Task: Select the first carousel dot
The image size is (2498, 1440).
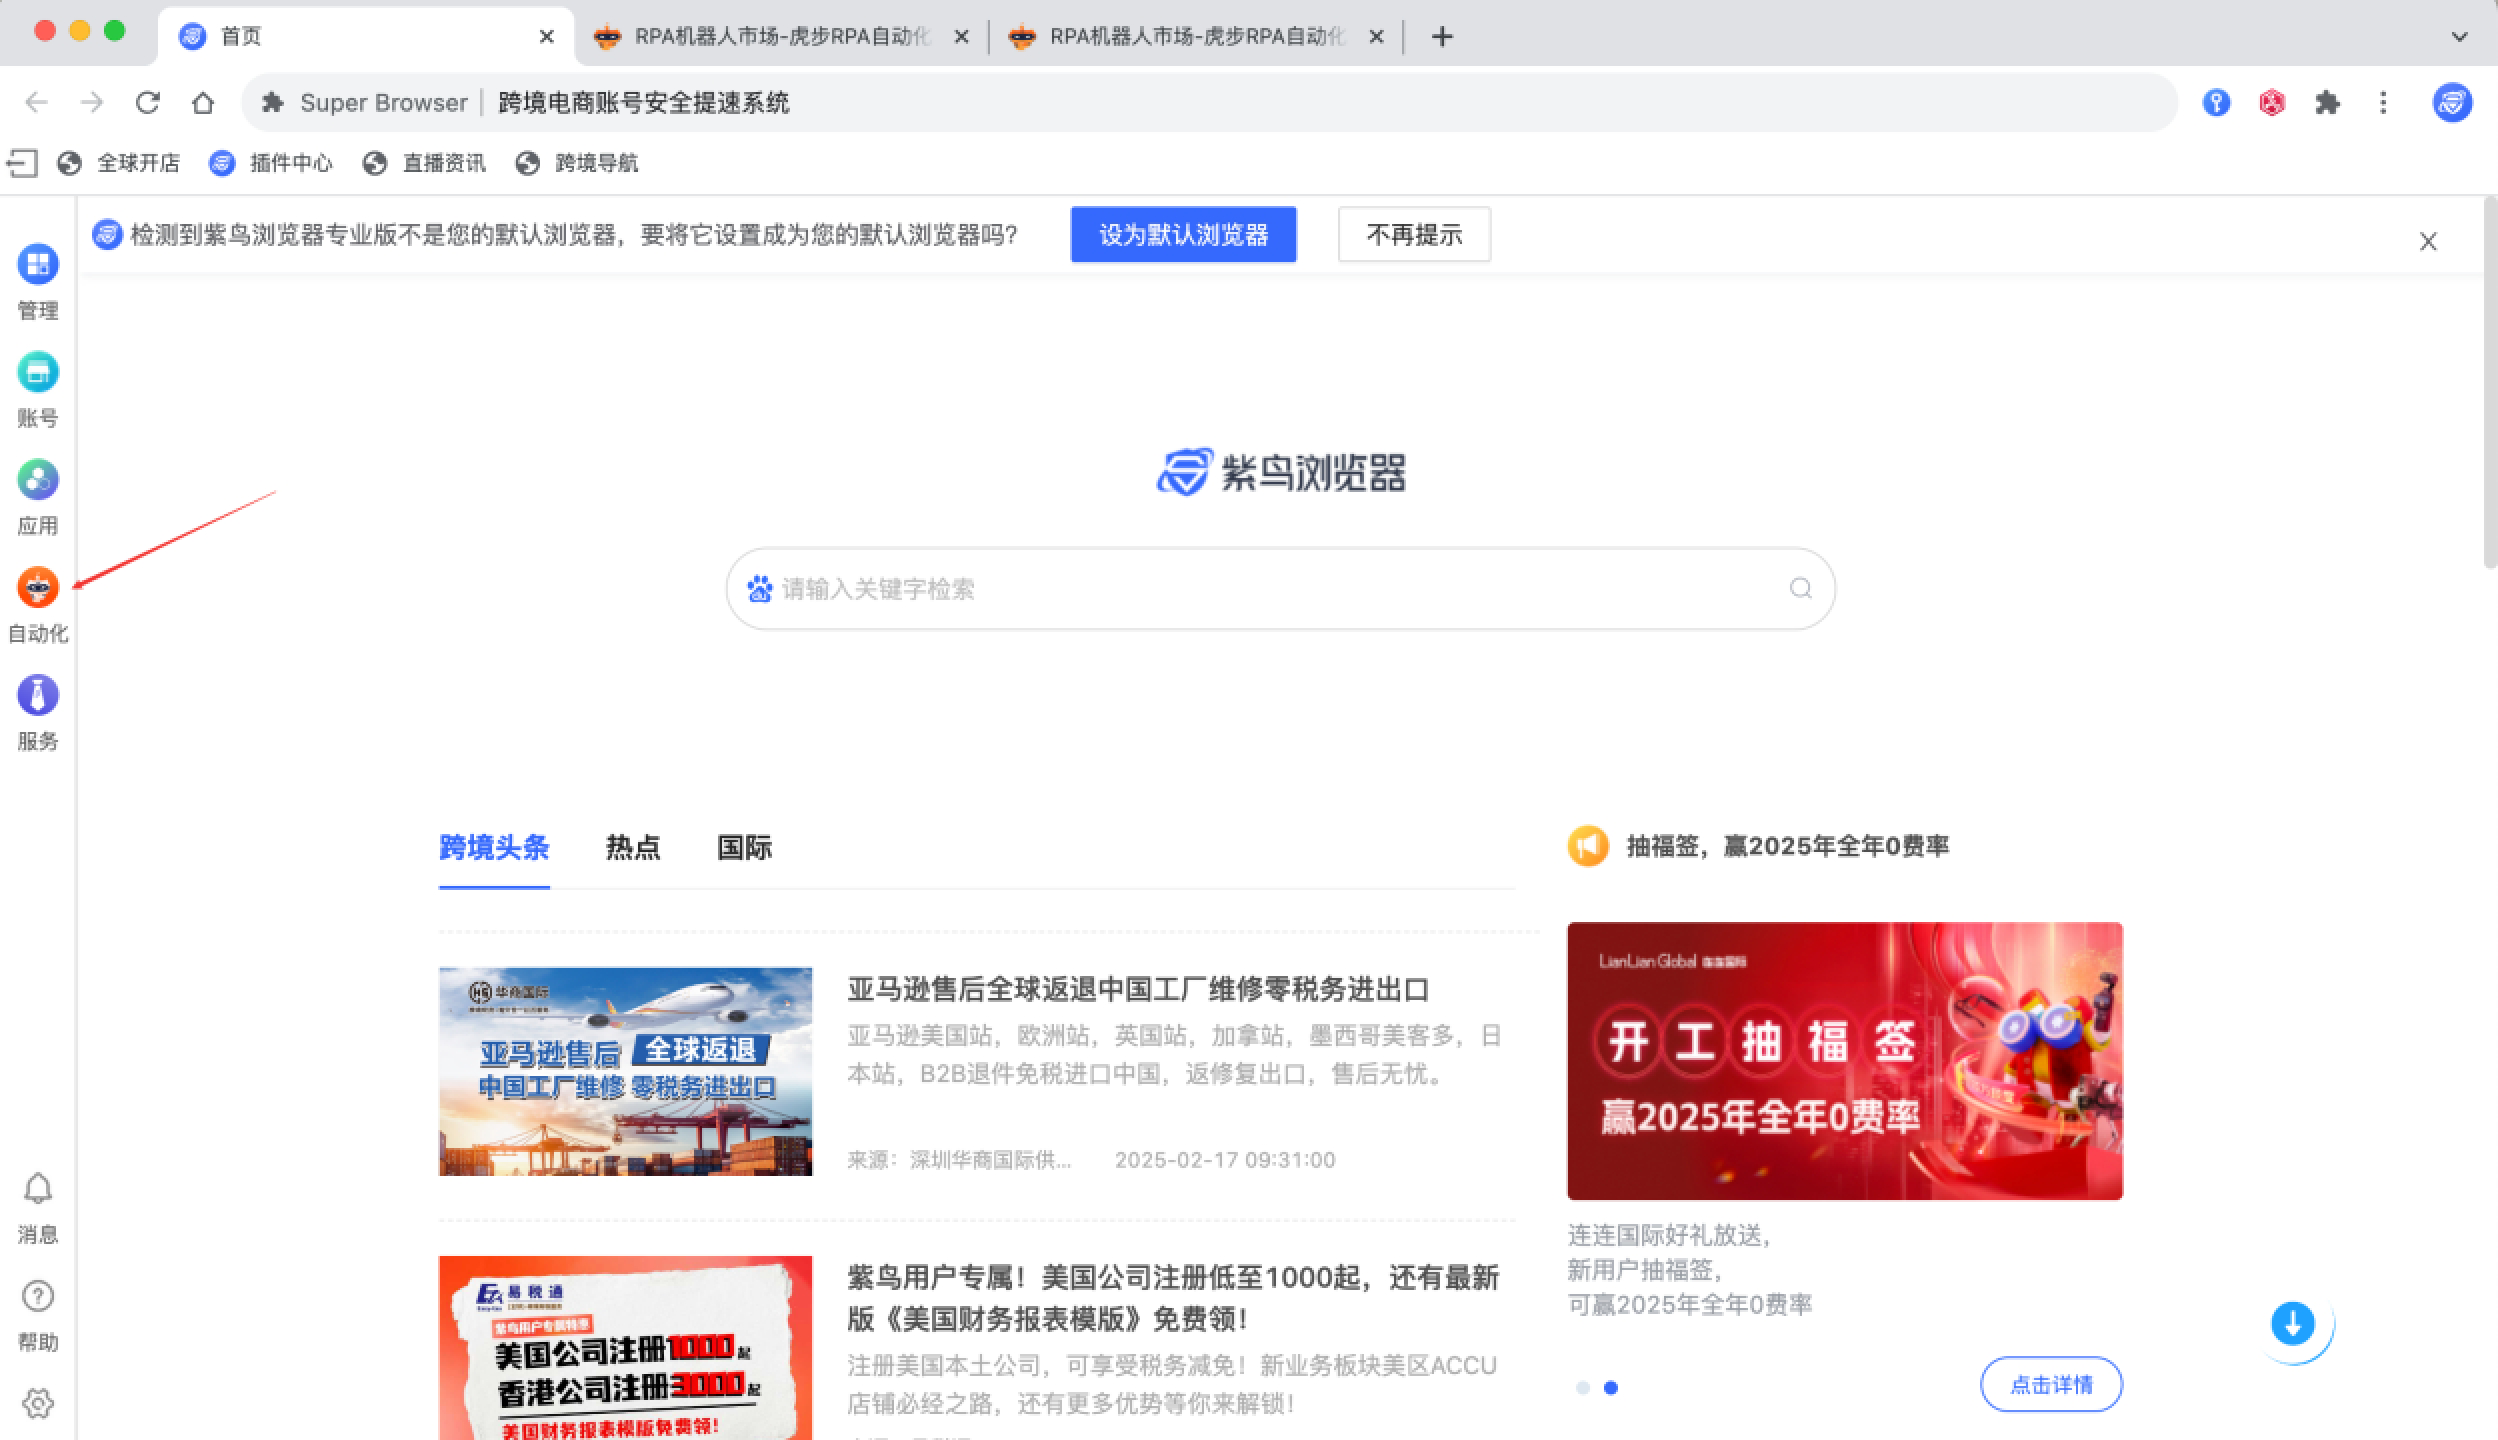Action: click(1582, 1388)
